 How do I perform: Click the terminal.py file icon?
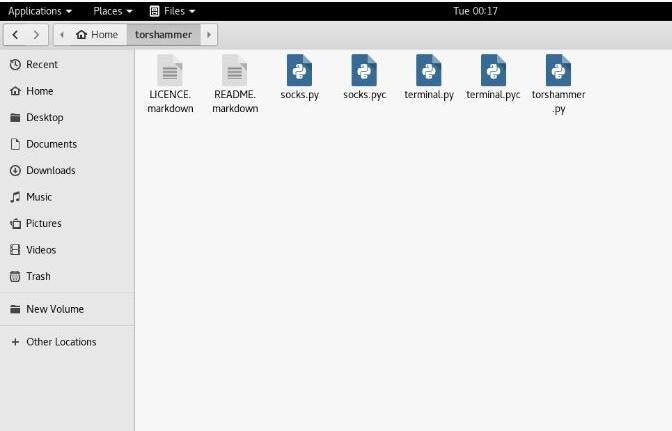[429, 72]
